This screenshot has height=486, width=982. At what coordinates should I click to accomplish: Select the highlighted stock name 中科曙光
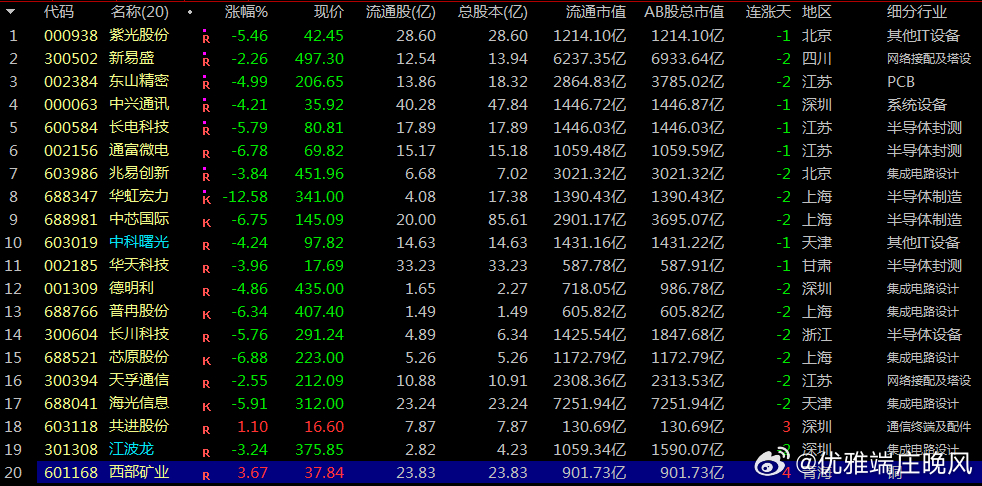tap(139, 242)
